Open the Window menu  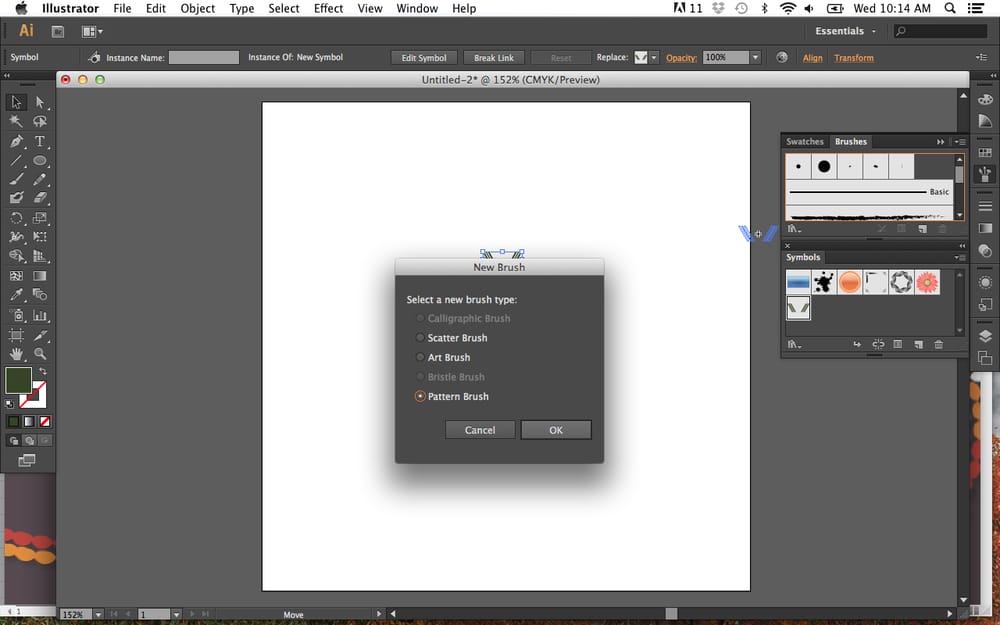[x=417, y=8]
